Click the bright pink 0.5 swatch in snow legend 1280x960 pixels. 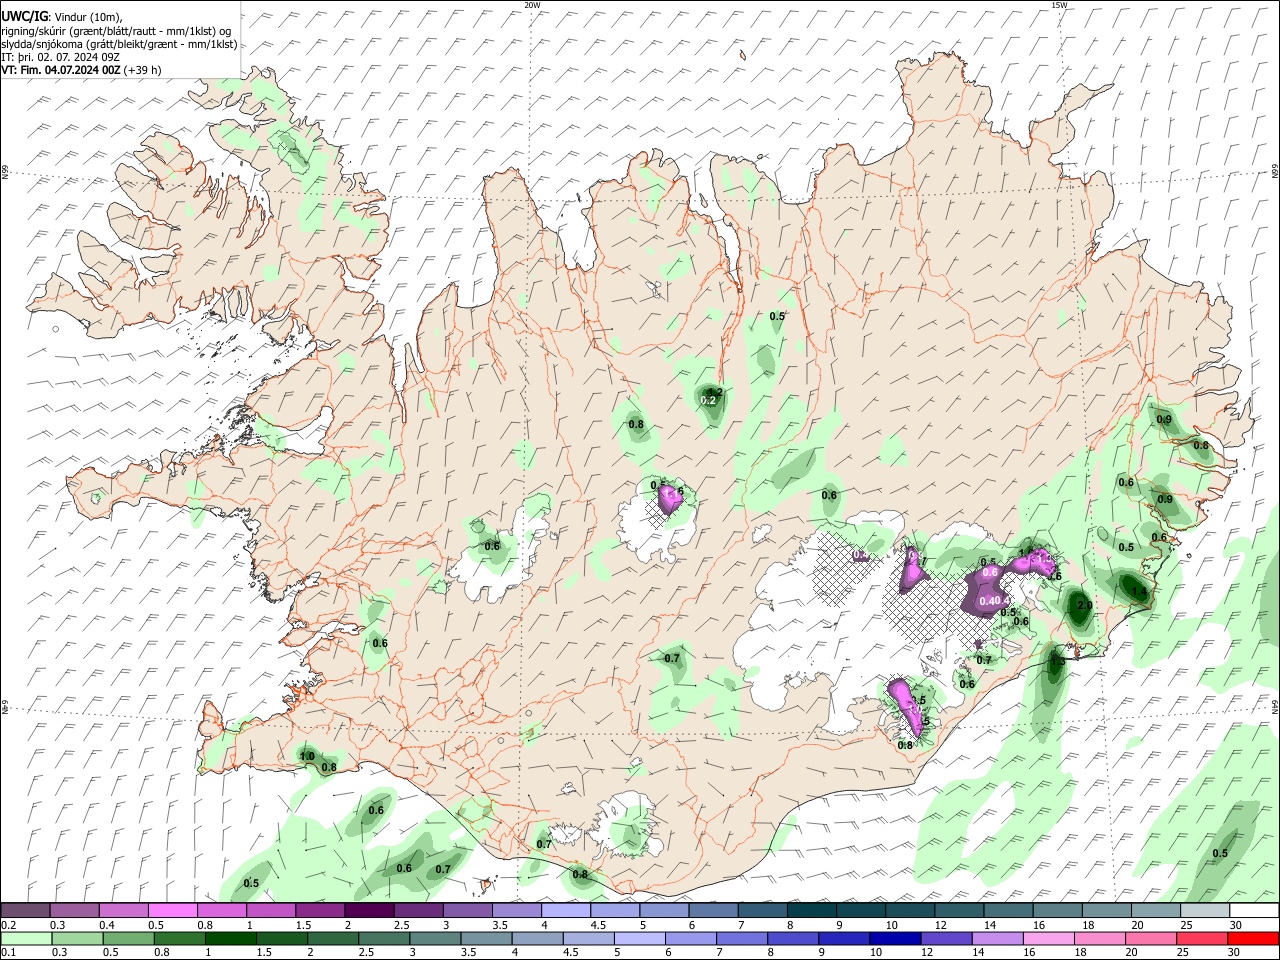173,911
